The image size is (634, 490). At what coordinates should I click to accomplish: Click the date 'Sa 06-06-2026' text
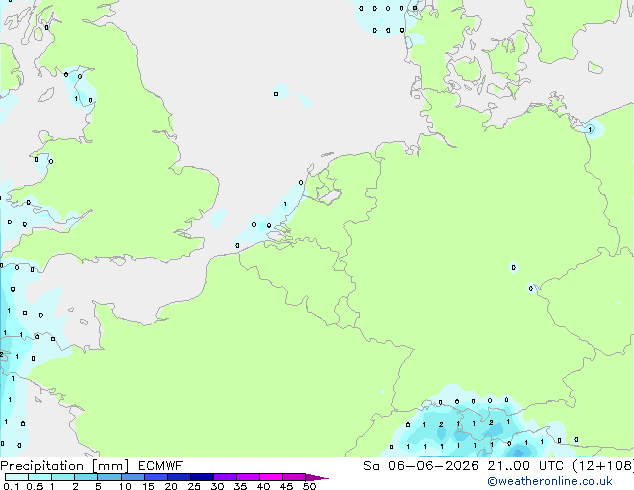421,466
